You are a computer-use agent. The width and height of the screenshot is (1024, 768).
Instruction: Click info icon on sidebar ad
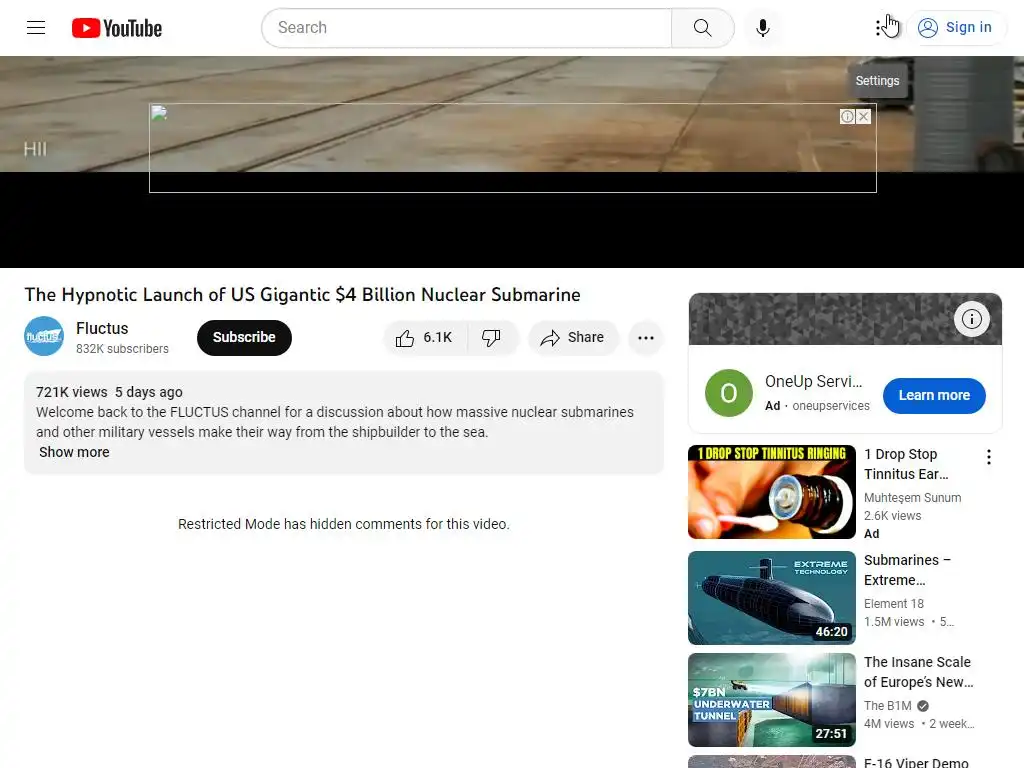[x=971, y=319]
